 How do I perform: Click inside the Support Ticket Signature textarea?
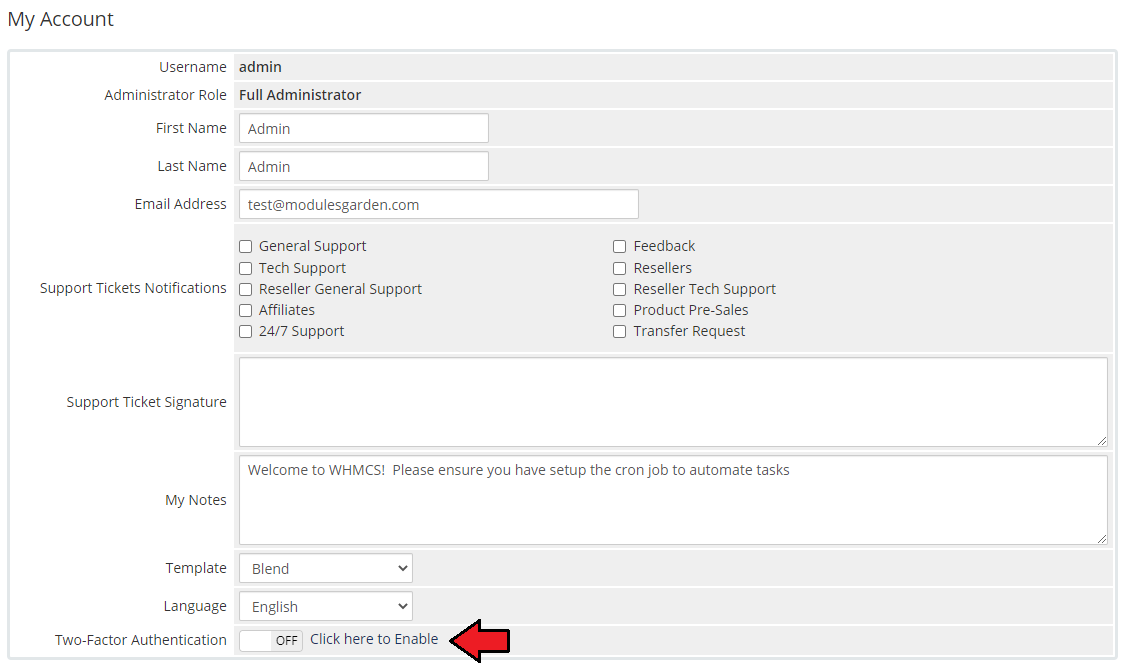673,402
